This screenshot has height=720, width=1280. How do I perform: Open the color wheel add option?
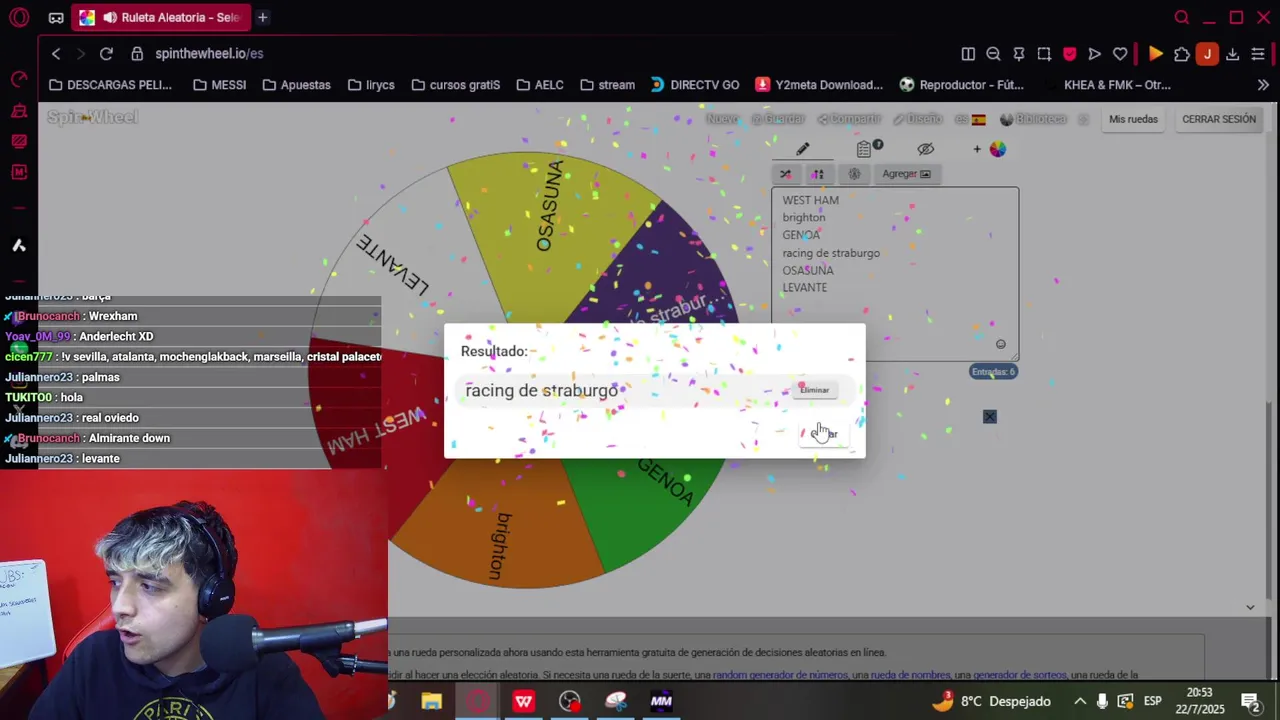[990, 149]
